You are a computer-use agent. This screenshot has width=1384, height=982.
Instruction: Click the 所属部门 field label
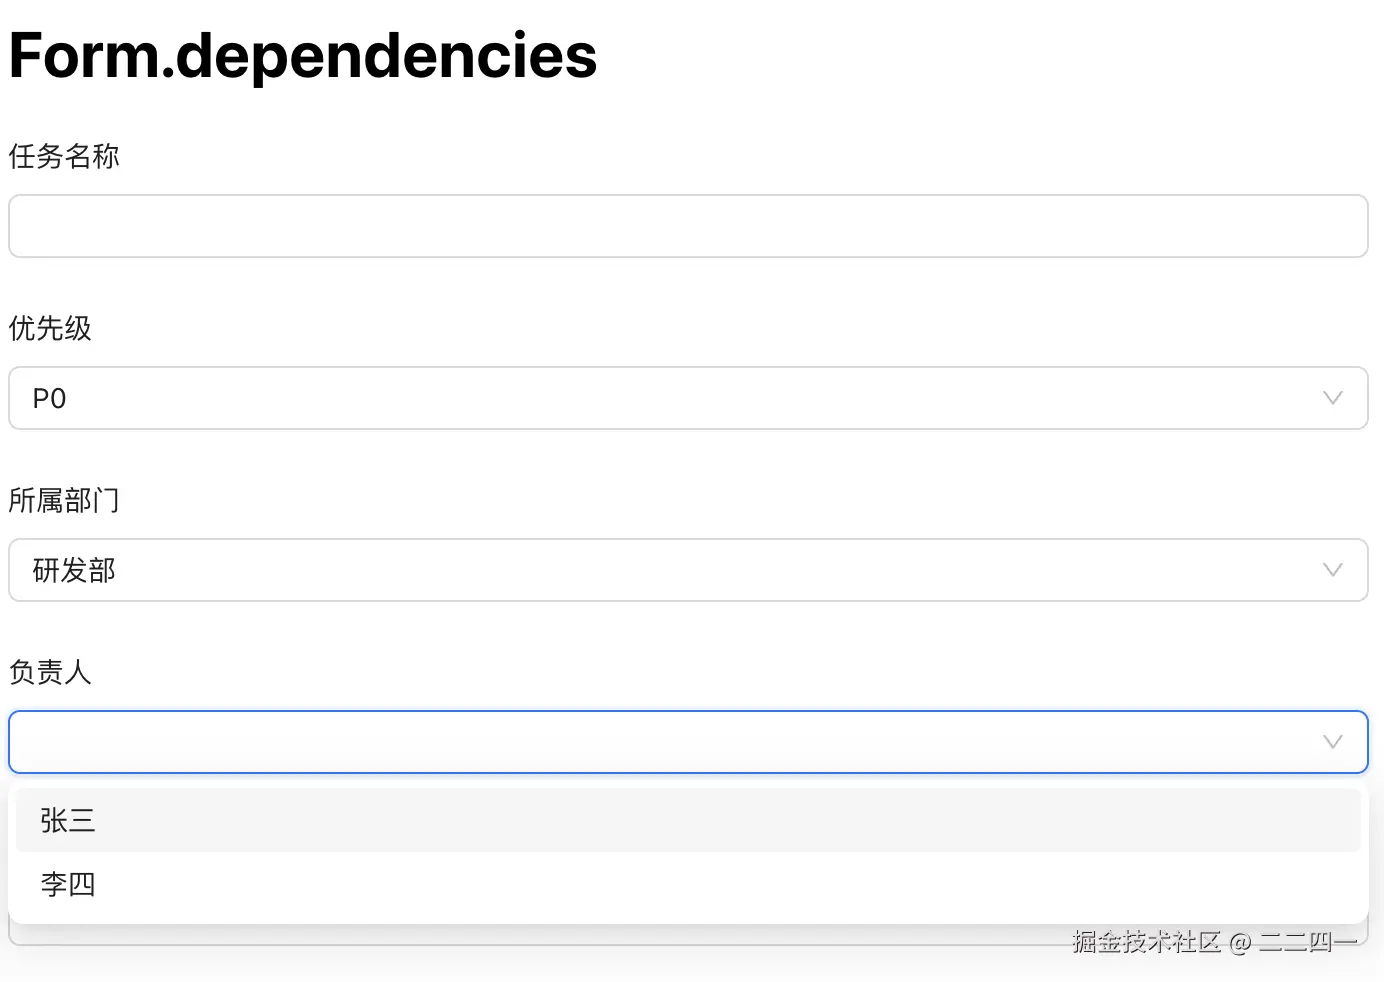[64, 500]
